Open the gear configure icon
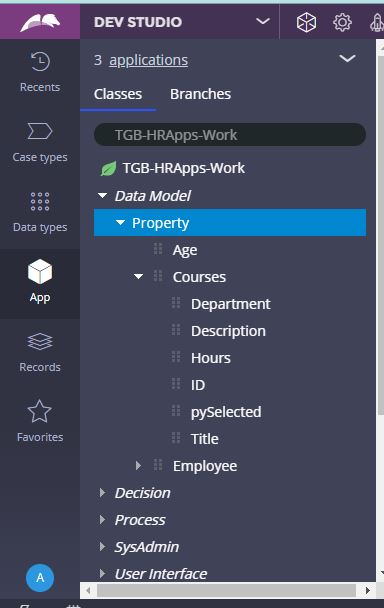This screenshot has height=608, width=384. [342, 22]
